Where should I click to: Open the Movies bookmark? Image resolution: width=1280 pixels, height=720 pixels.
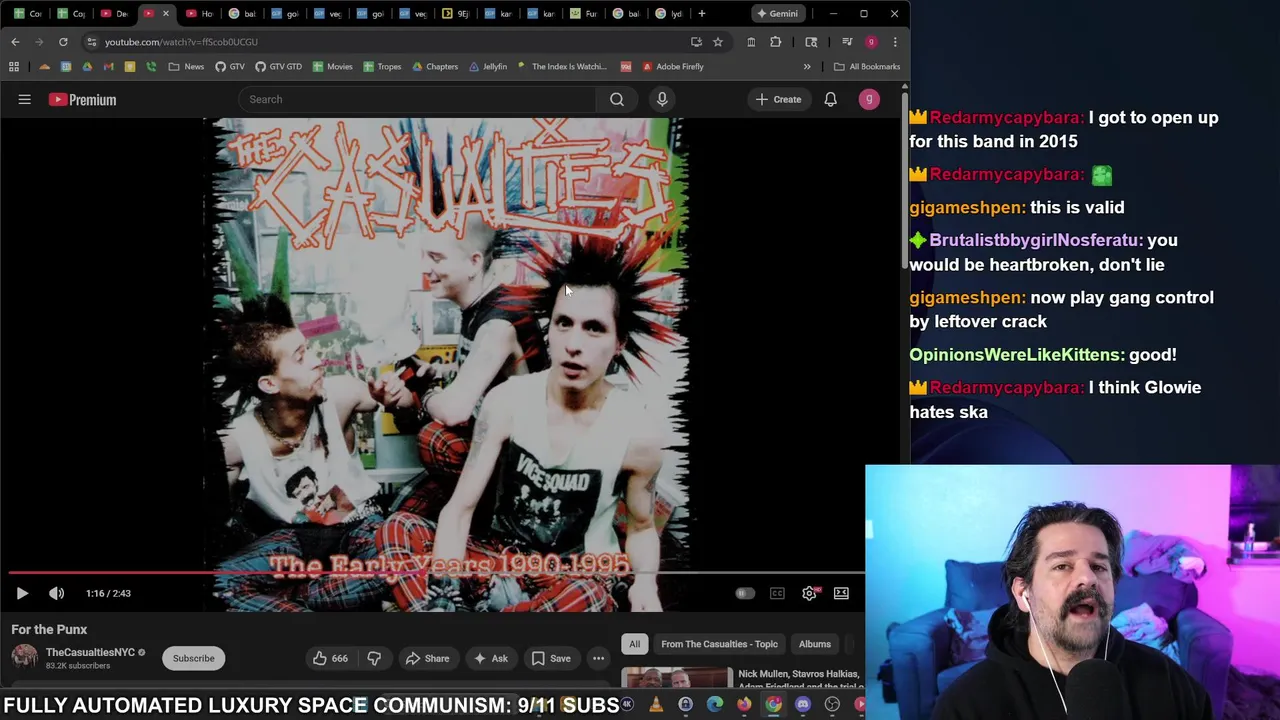click(x=332, y=67)
